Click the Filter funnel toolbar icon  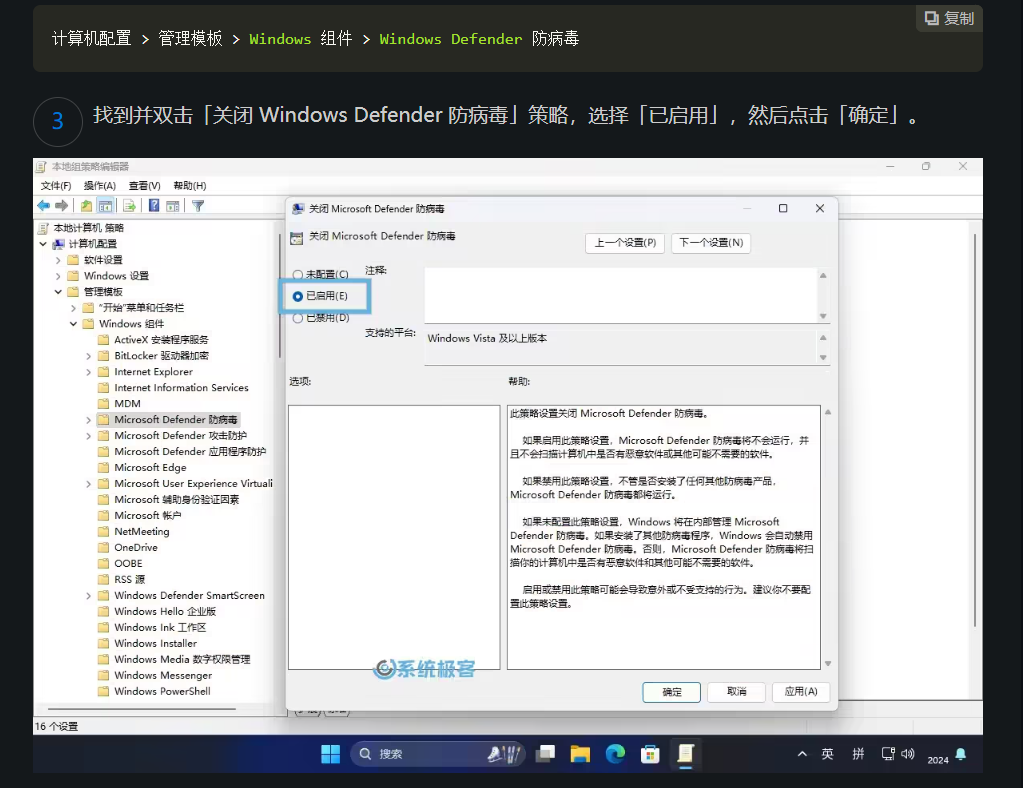[198, 206]
